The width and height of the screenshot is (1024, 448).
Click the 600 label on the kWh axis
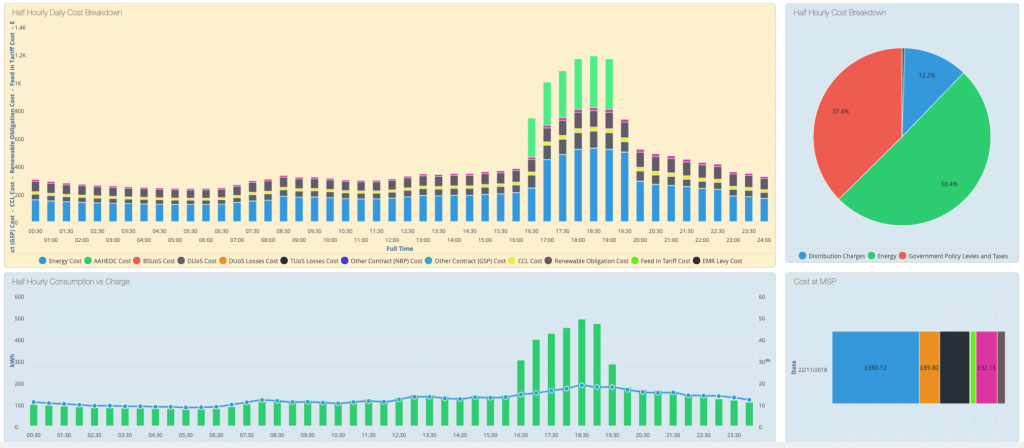click(x=20, y=296)
